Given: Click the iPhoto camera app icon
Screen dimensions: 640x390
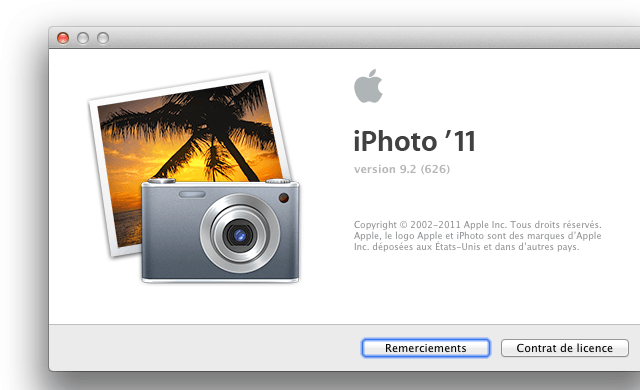Looking at the screenshot, I should click(x=194, y=177).
